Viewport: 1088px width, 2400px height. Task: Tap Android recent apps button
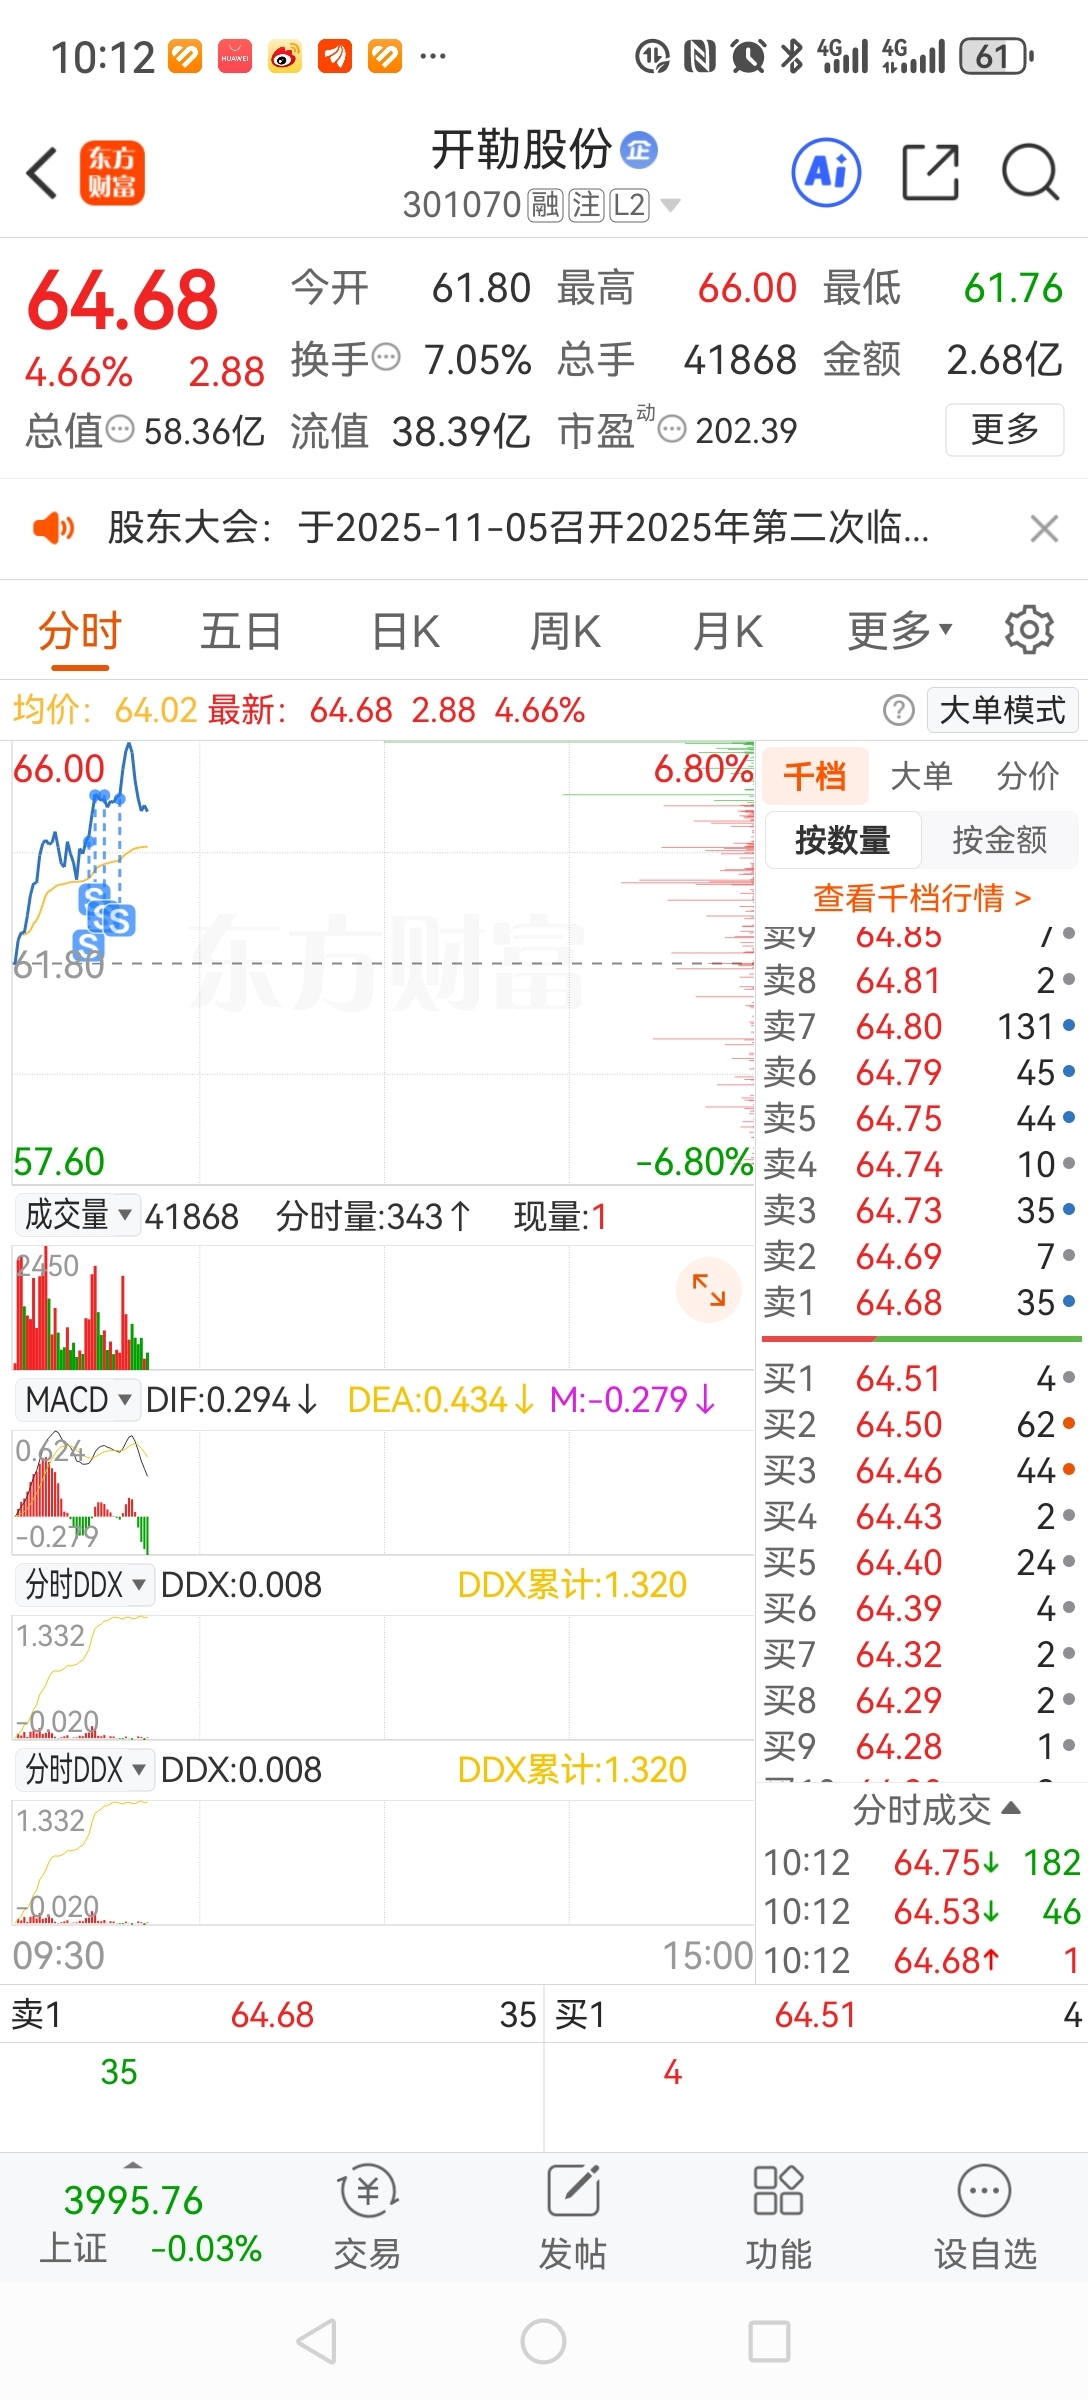(769, 2341)
